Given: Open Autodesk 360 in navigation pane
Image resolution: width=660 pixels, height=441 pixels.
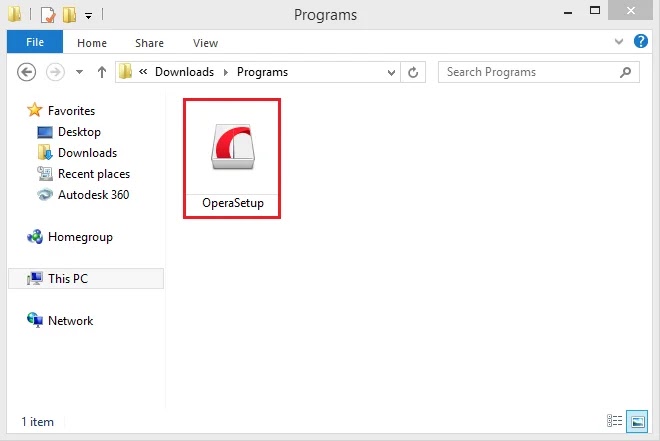Looking at the screenshot, I should point(93,195).
